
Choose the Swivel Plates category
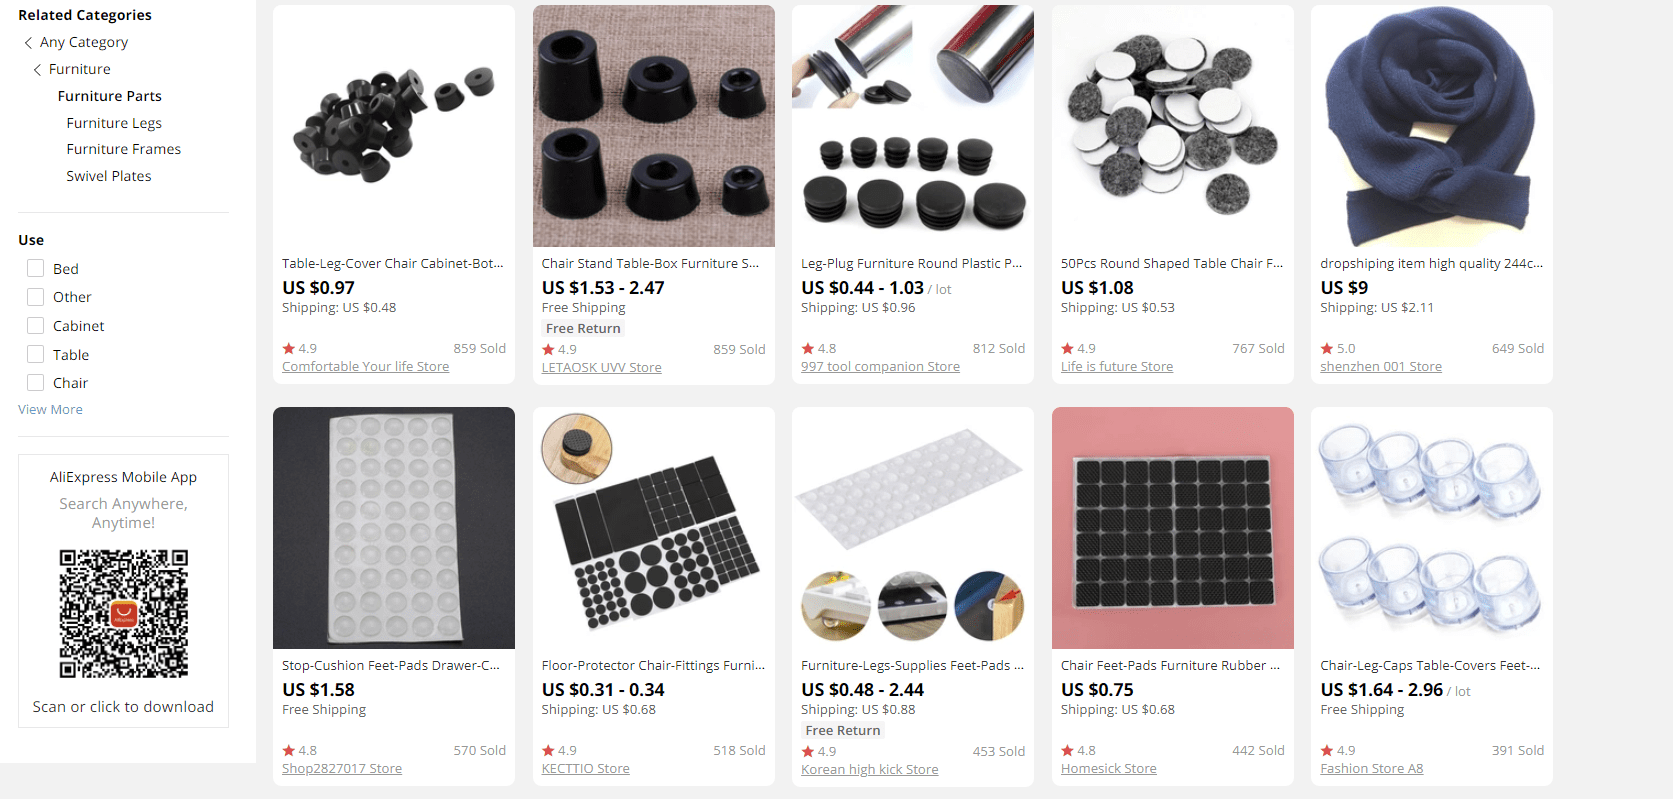click(109, 176)
